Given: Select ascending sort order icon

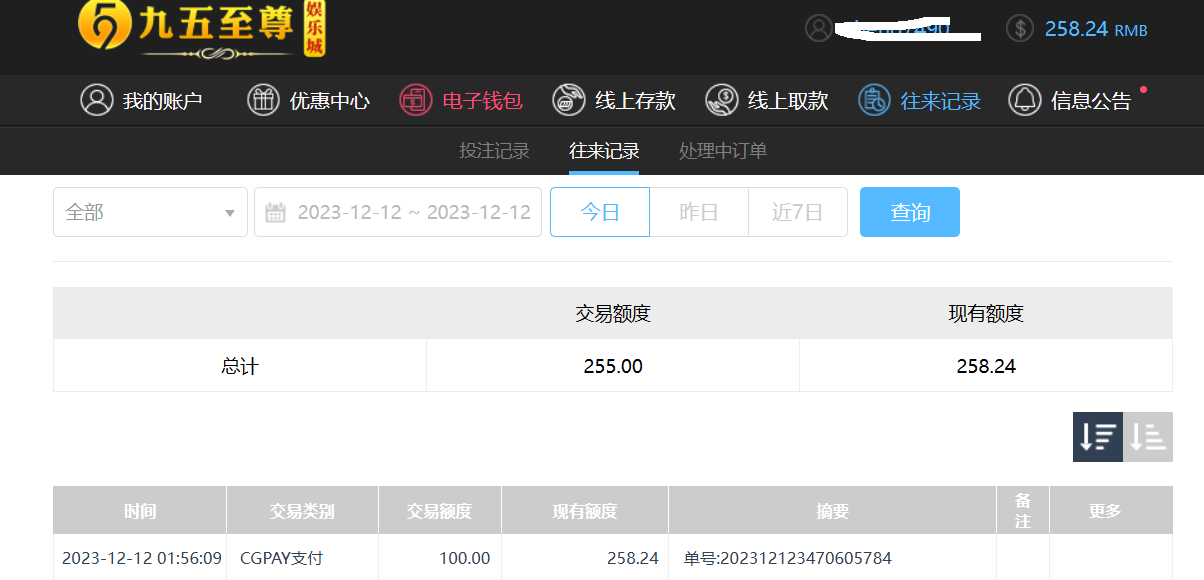Looking at the screenshot, I should pyautogui.click(x=1148, y=437).
